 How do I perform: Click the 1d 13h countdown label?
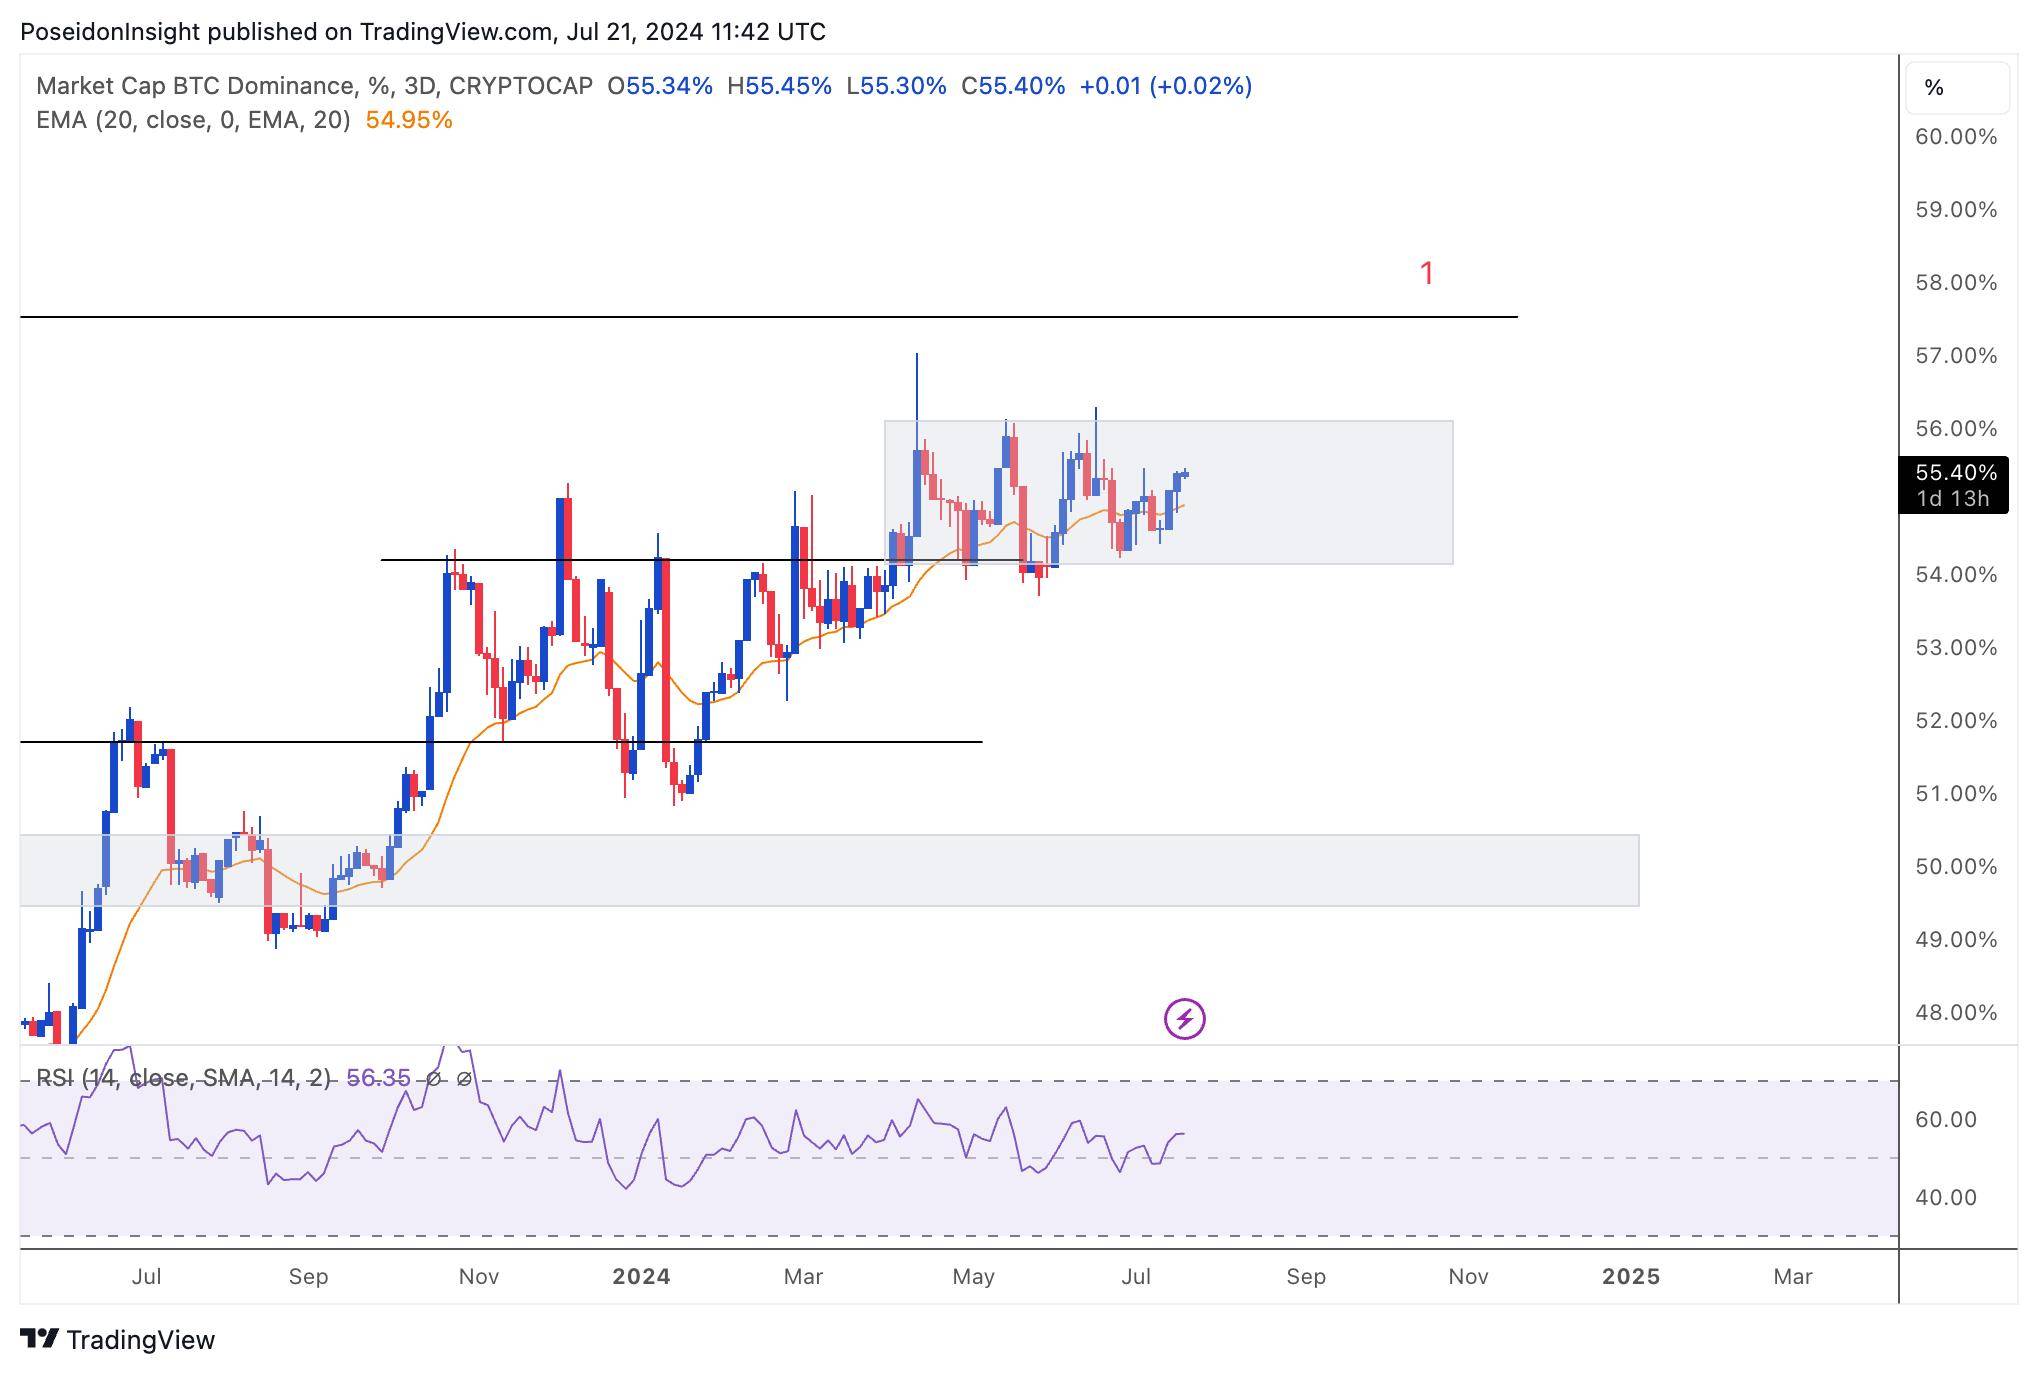1955,498
